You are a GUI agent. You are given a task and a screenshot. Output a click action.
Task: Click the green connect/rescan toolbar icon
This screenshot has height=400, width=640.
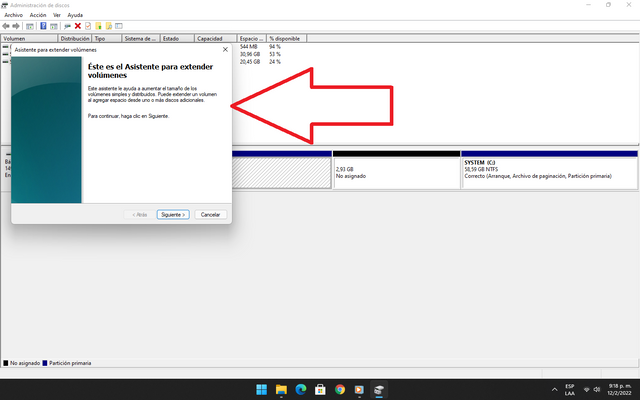[67, 26]
